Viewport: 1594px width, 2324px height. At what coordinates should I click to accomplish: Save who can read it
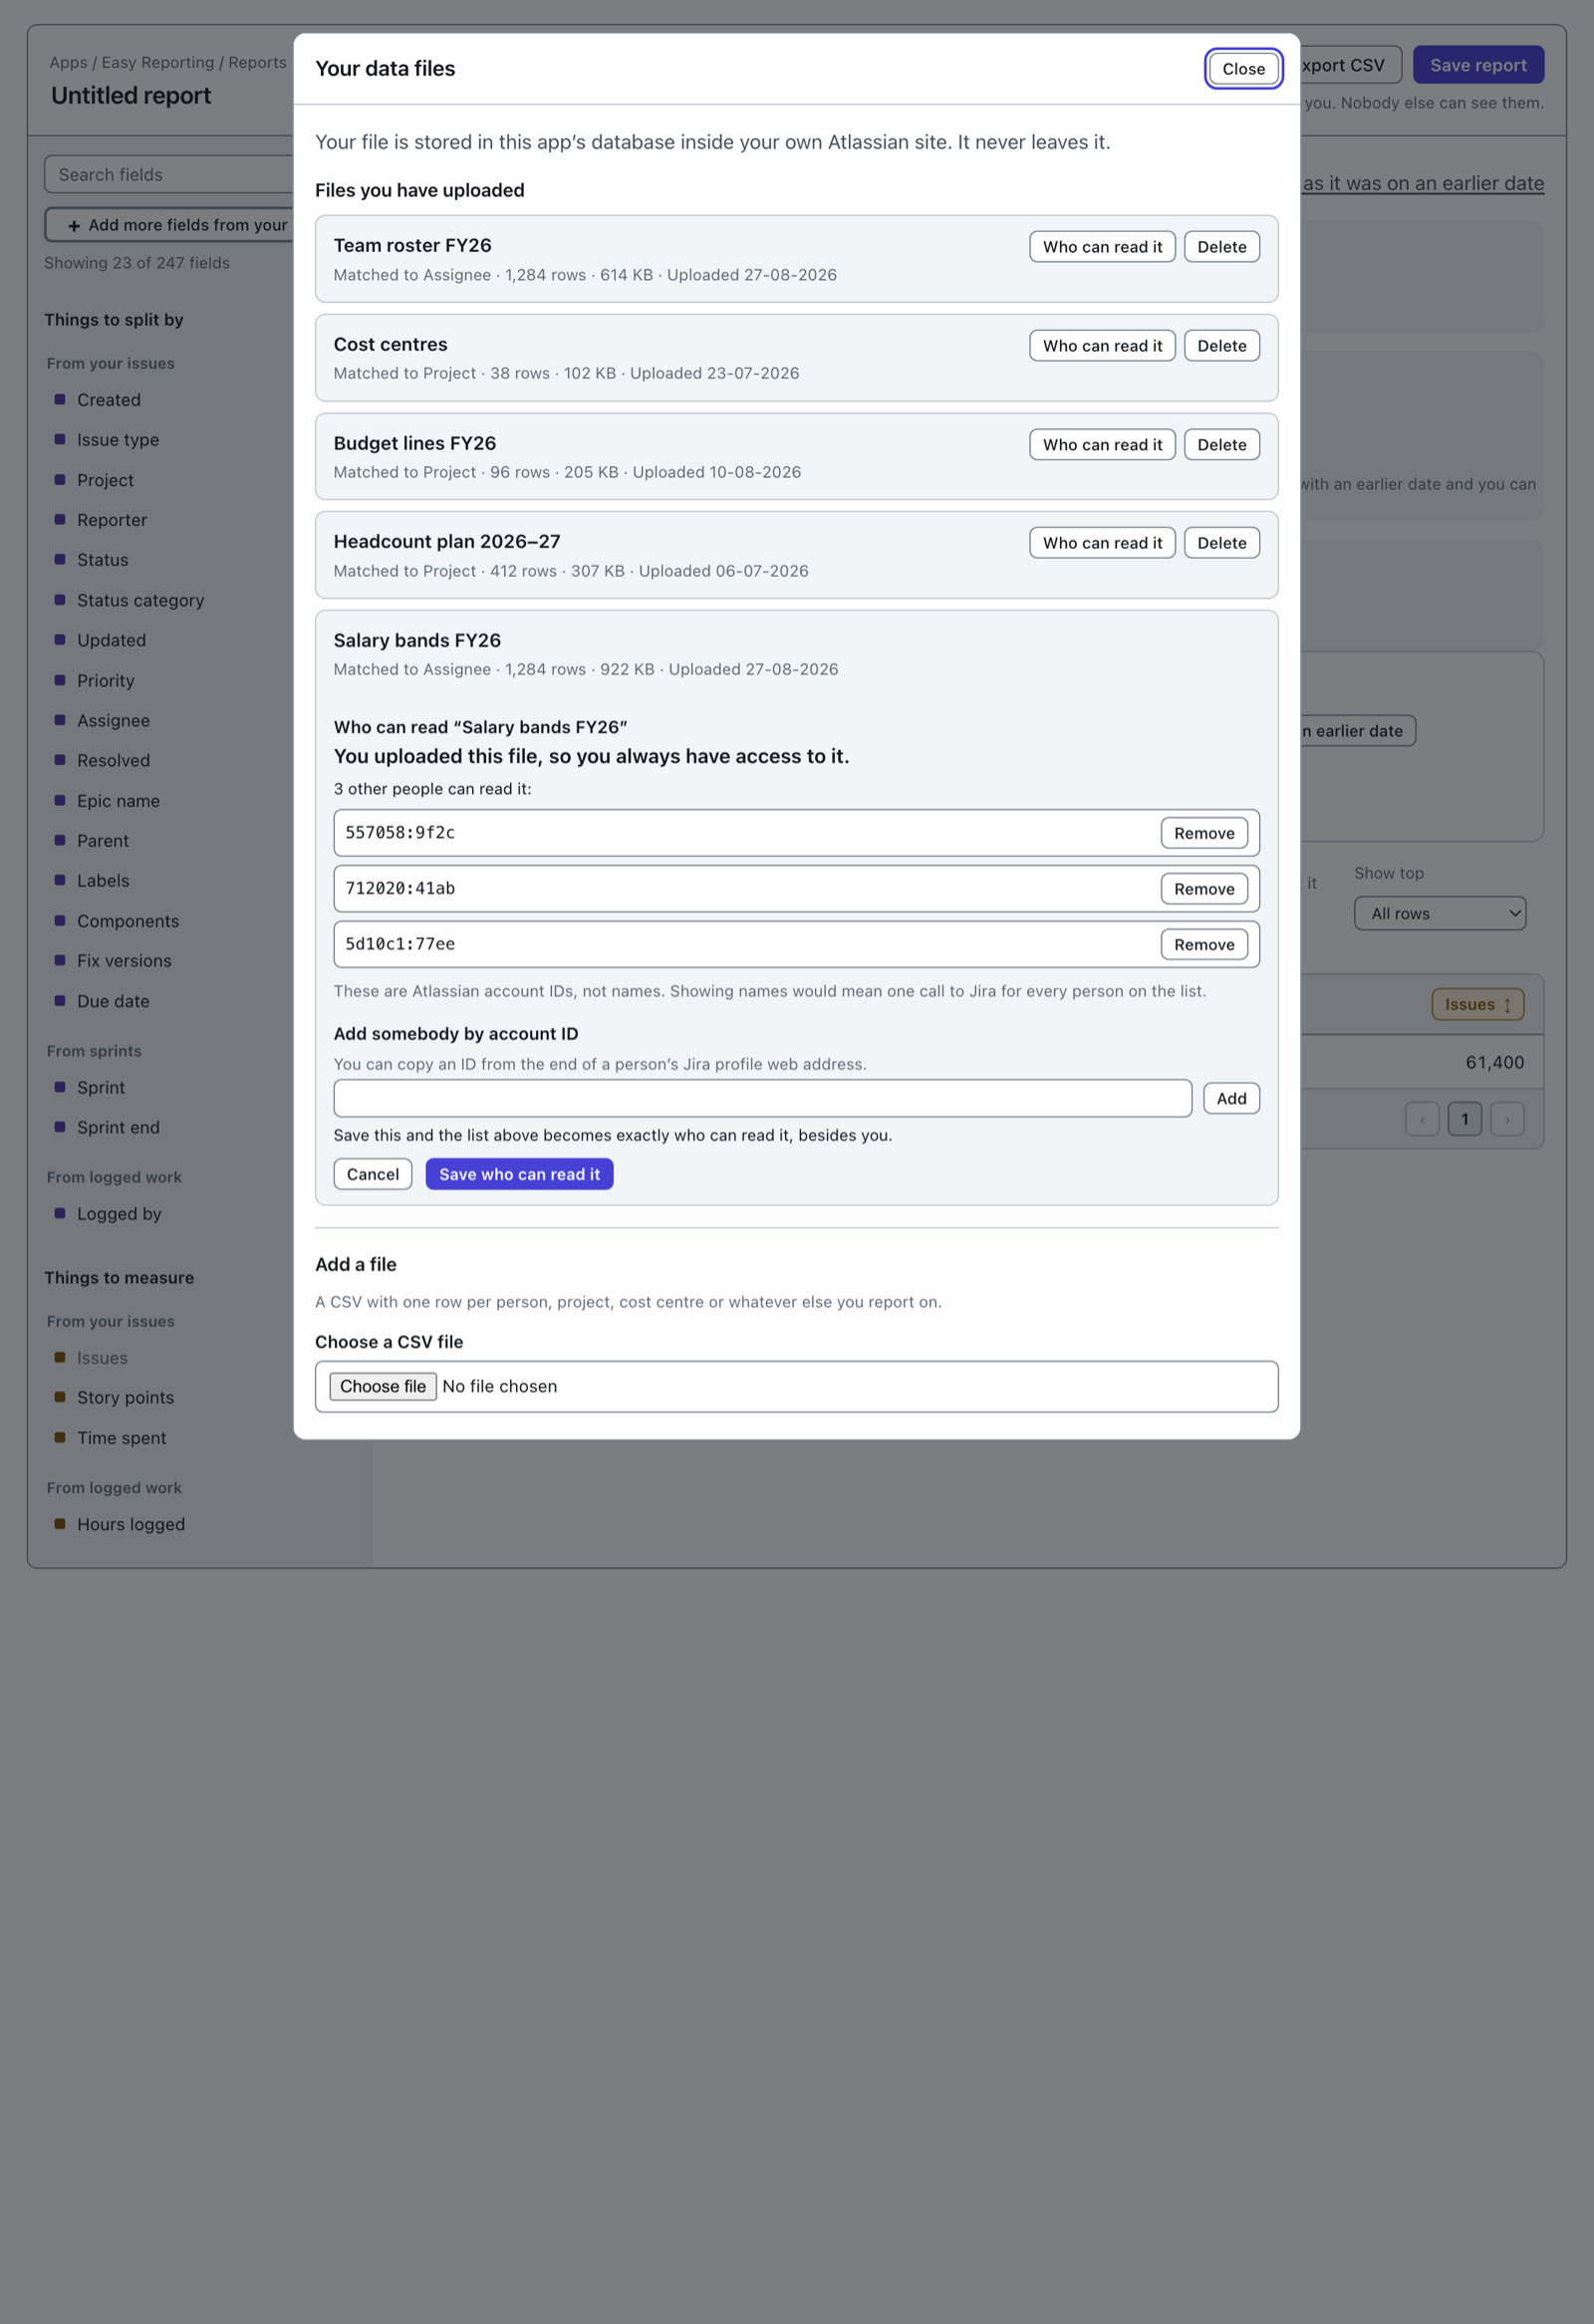tap(519, 1174)
